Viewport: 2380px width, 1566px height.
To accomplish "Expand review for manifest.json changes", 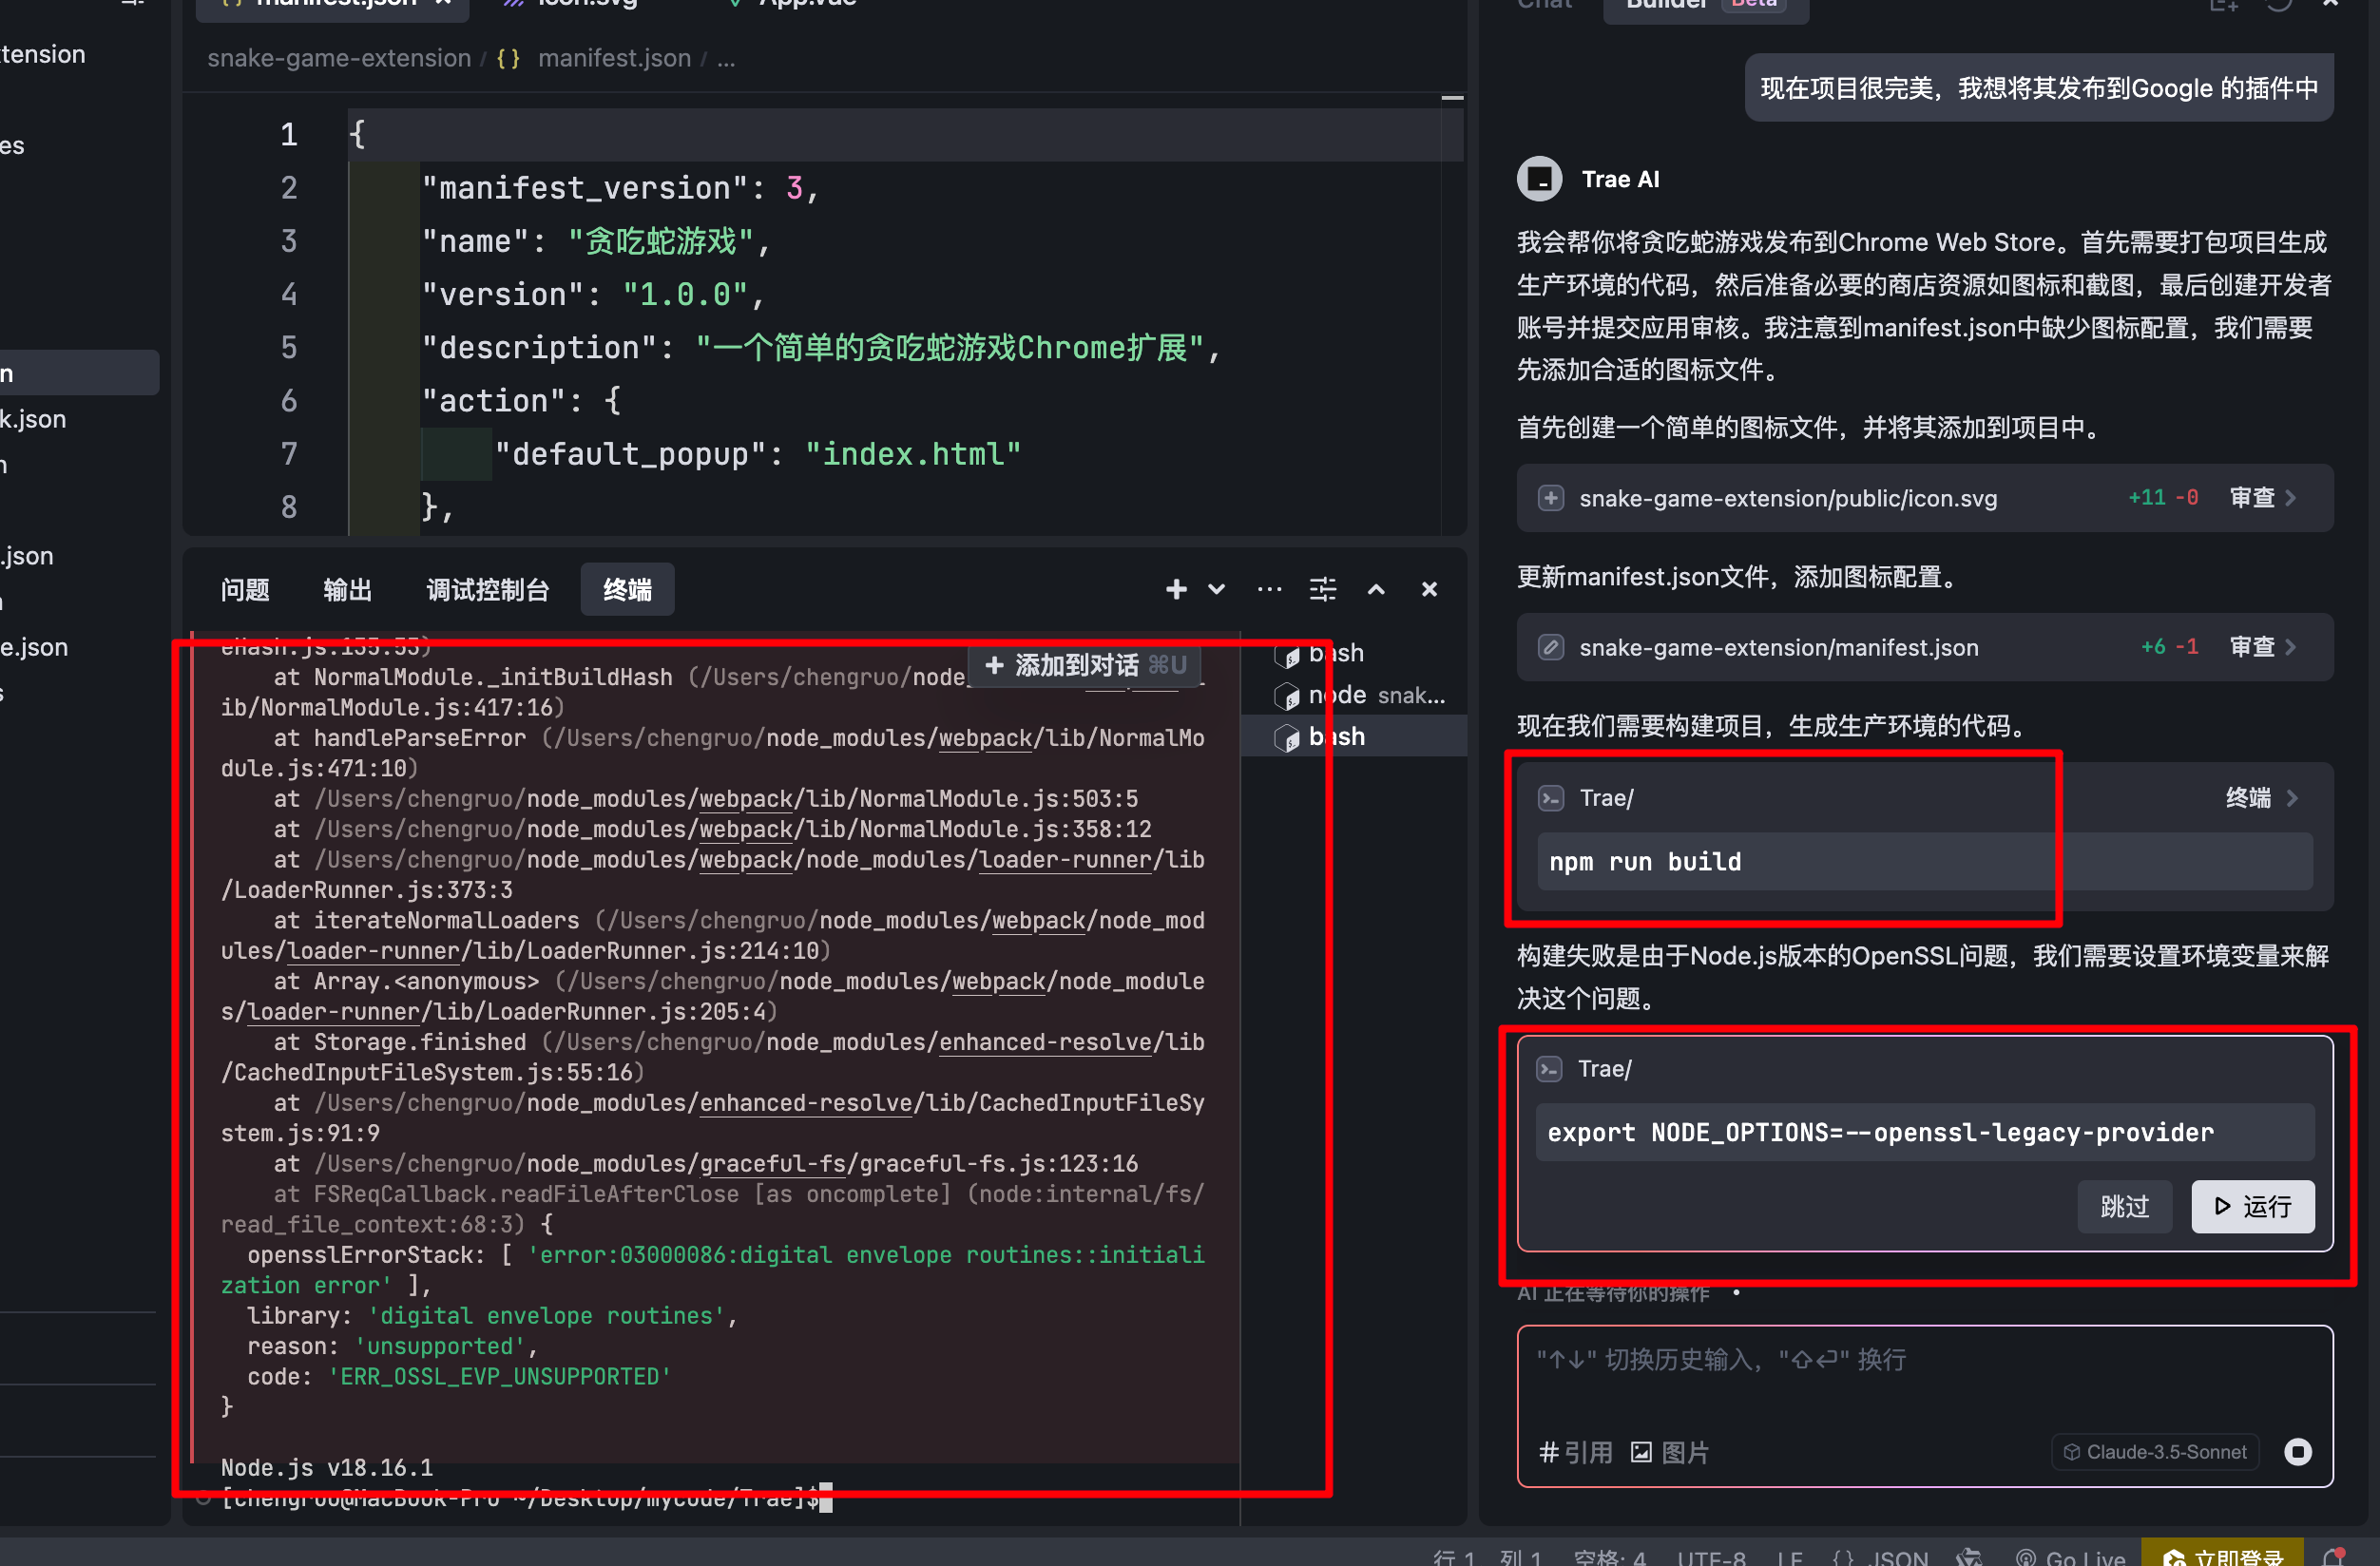I will (x=2263, y=647).
